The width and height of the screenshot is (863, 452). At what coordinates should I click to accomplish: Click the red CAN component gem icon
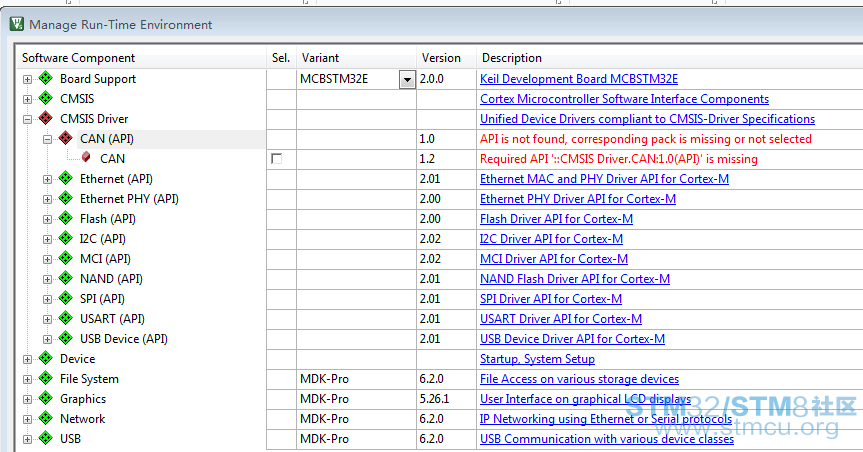pos(86,157)
